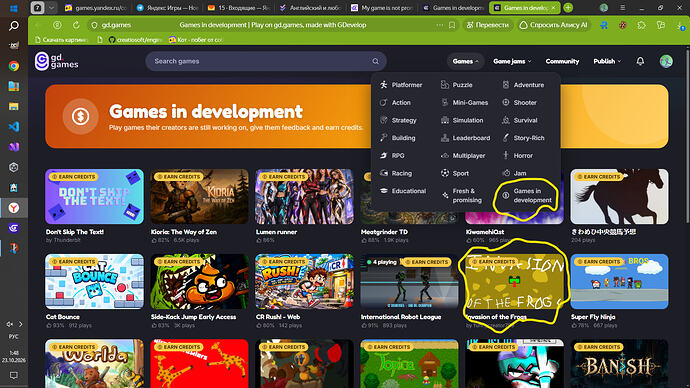Image resolution: width=690 pixels, height=388 pixels.
Task: Open creatiosoft/engine bookmark
Action: pyautogui.click(x=135, y=40)
